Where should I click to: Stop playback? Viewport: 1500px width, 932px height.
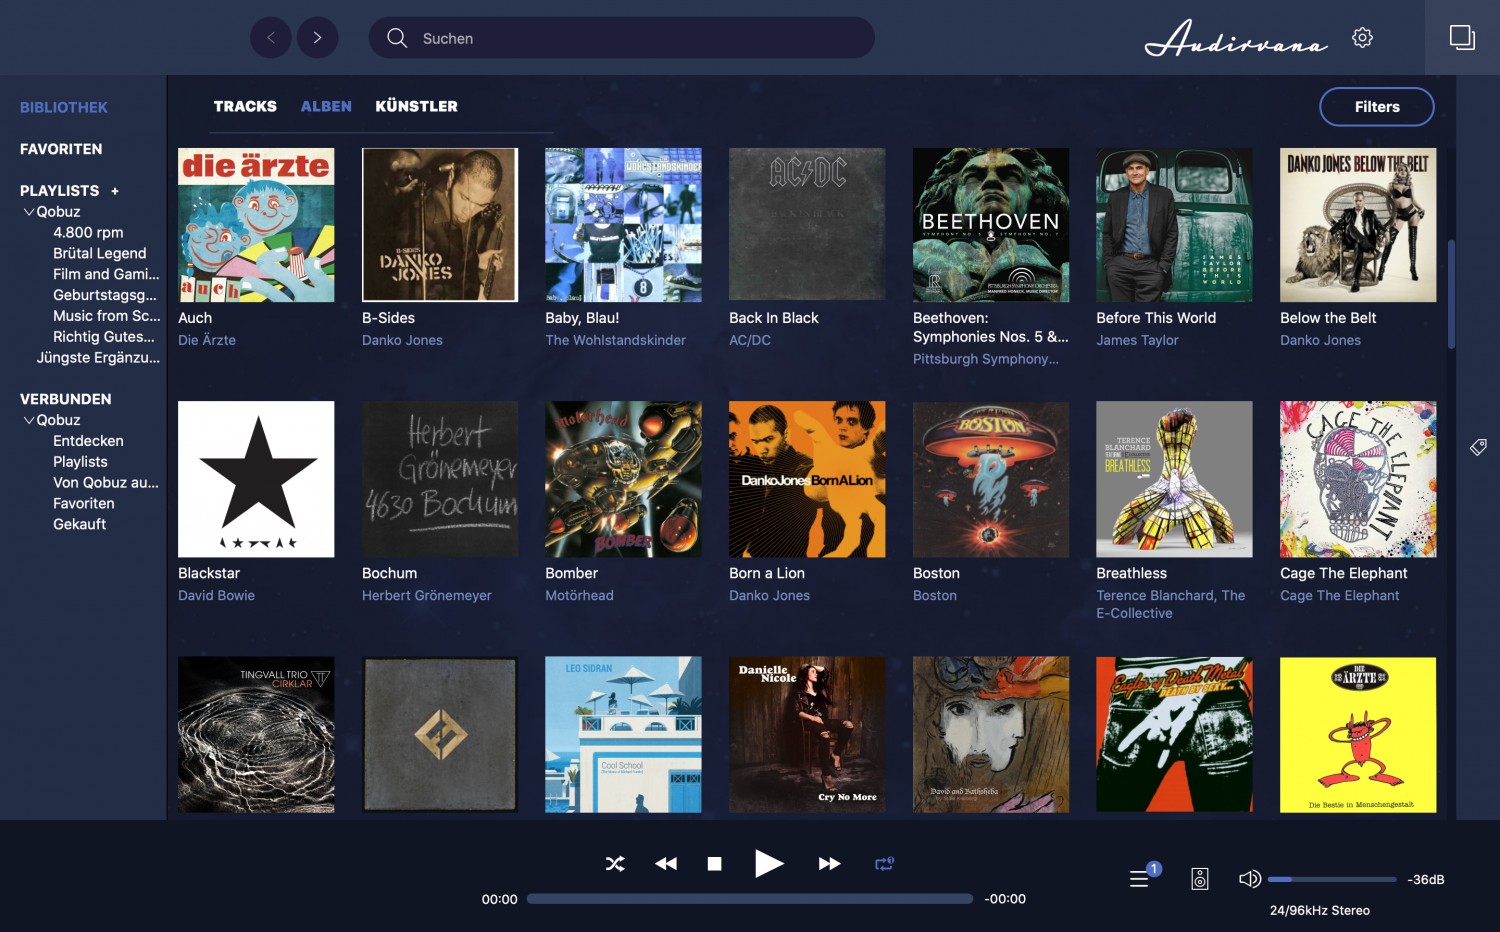[714, 863]
